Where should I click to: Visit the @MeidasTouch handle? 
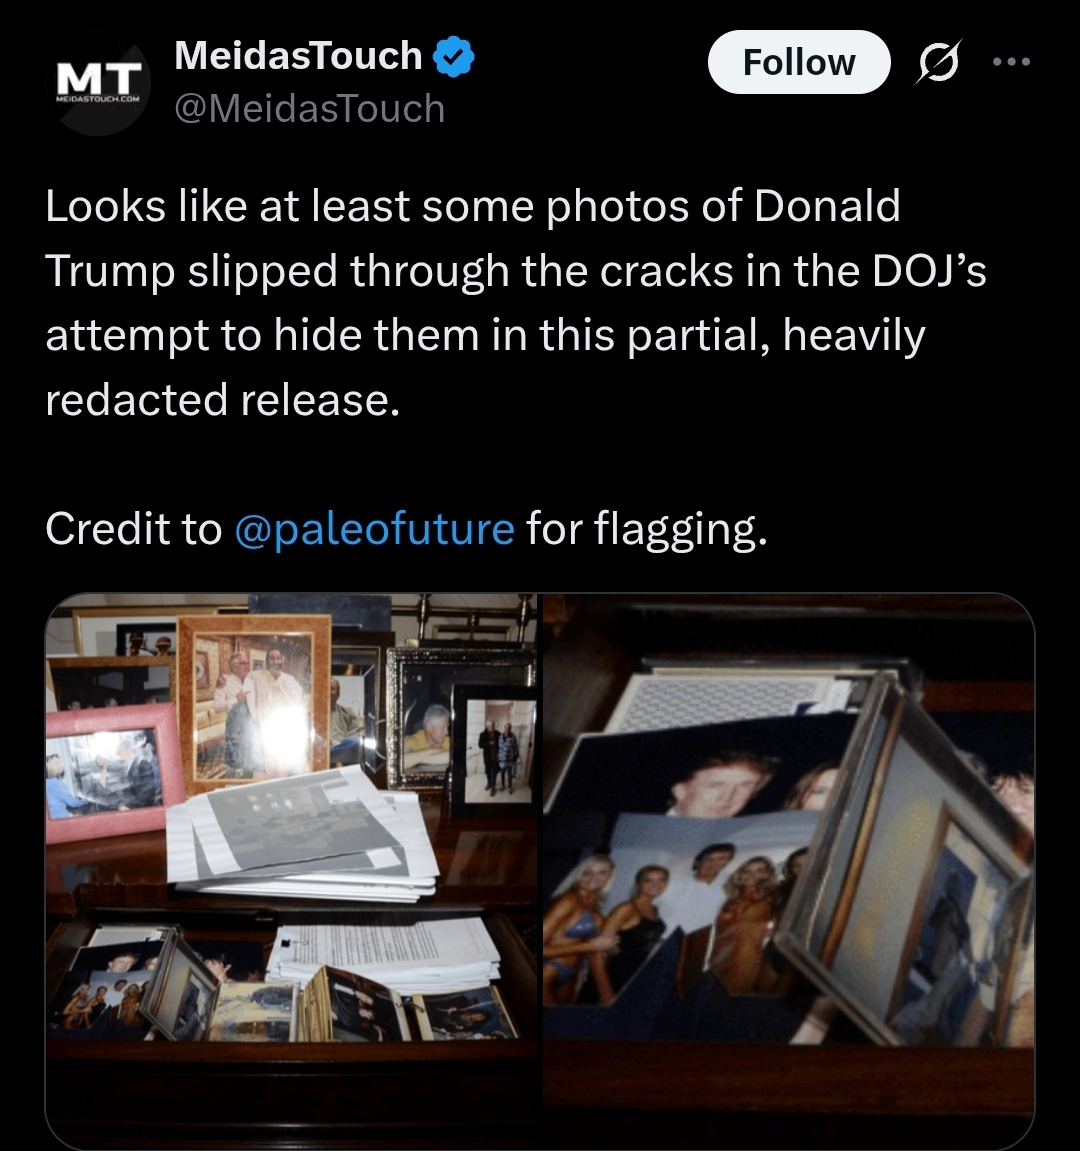310,109
